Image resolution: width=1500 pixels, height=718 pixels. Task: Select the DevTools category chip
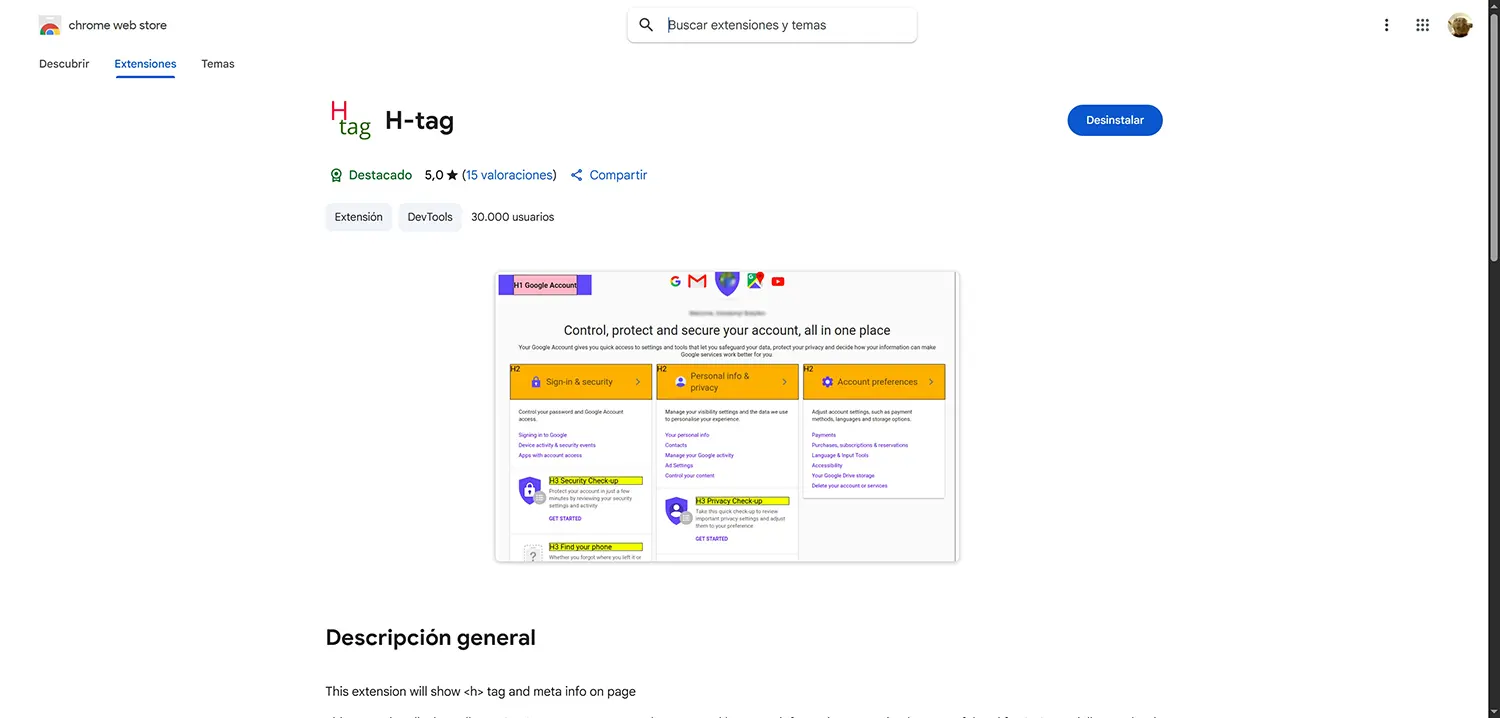pyautogui.click(x=429, y=216)
